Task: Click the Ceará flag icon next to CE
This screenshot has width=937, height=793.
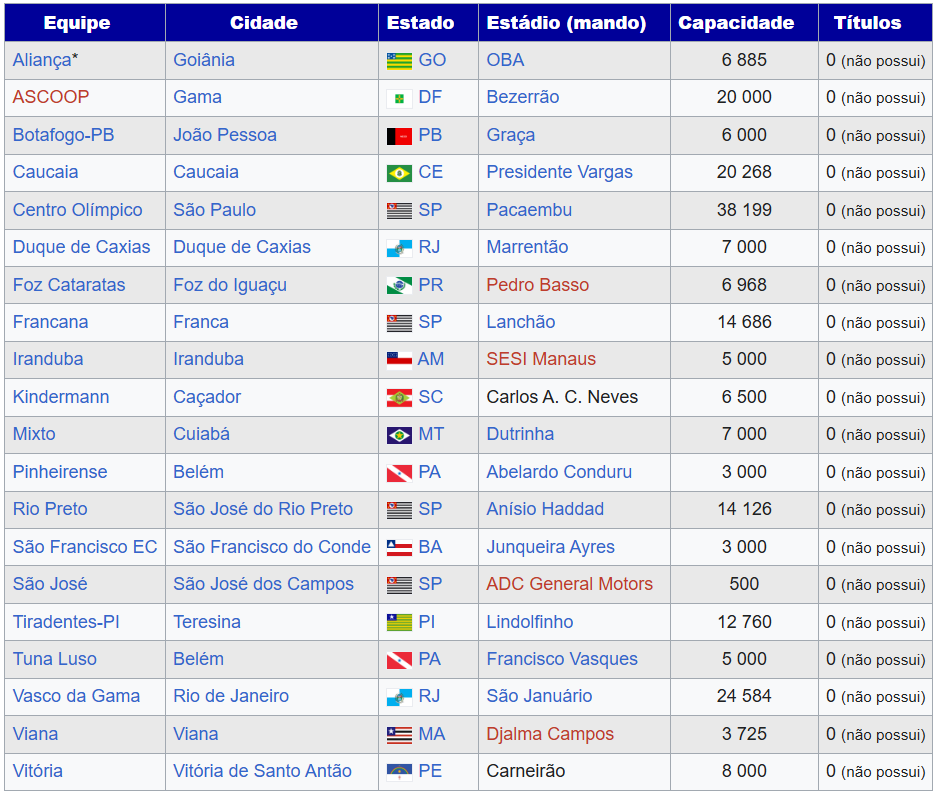Action: [399, 173]
